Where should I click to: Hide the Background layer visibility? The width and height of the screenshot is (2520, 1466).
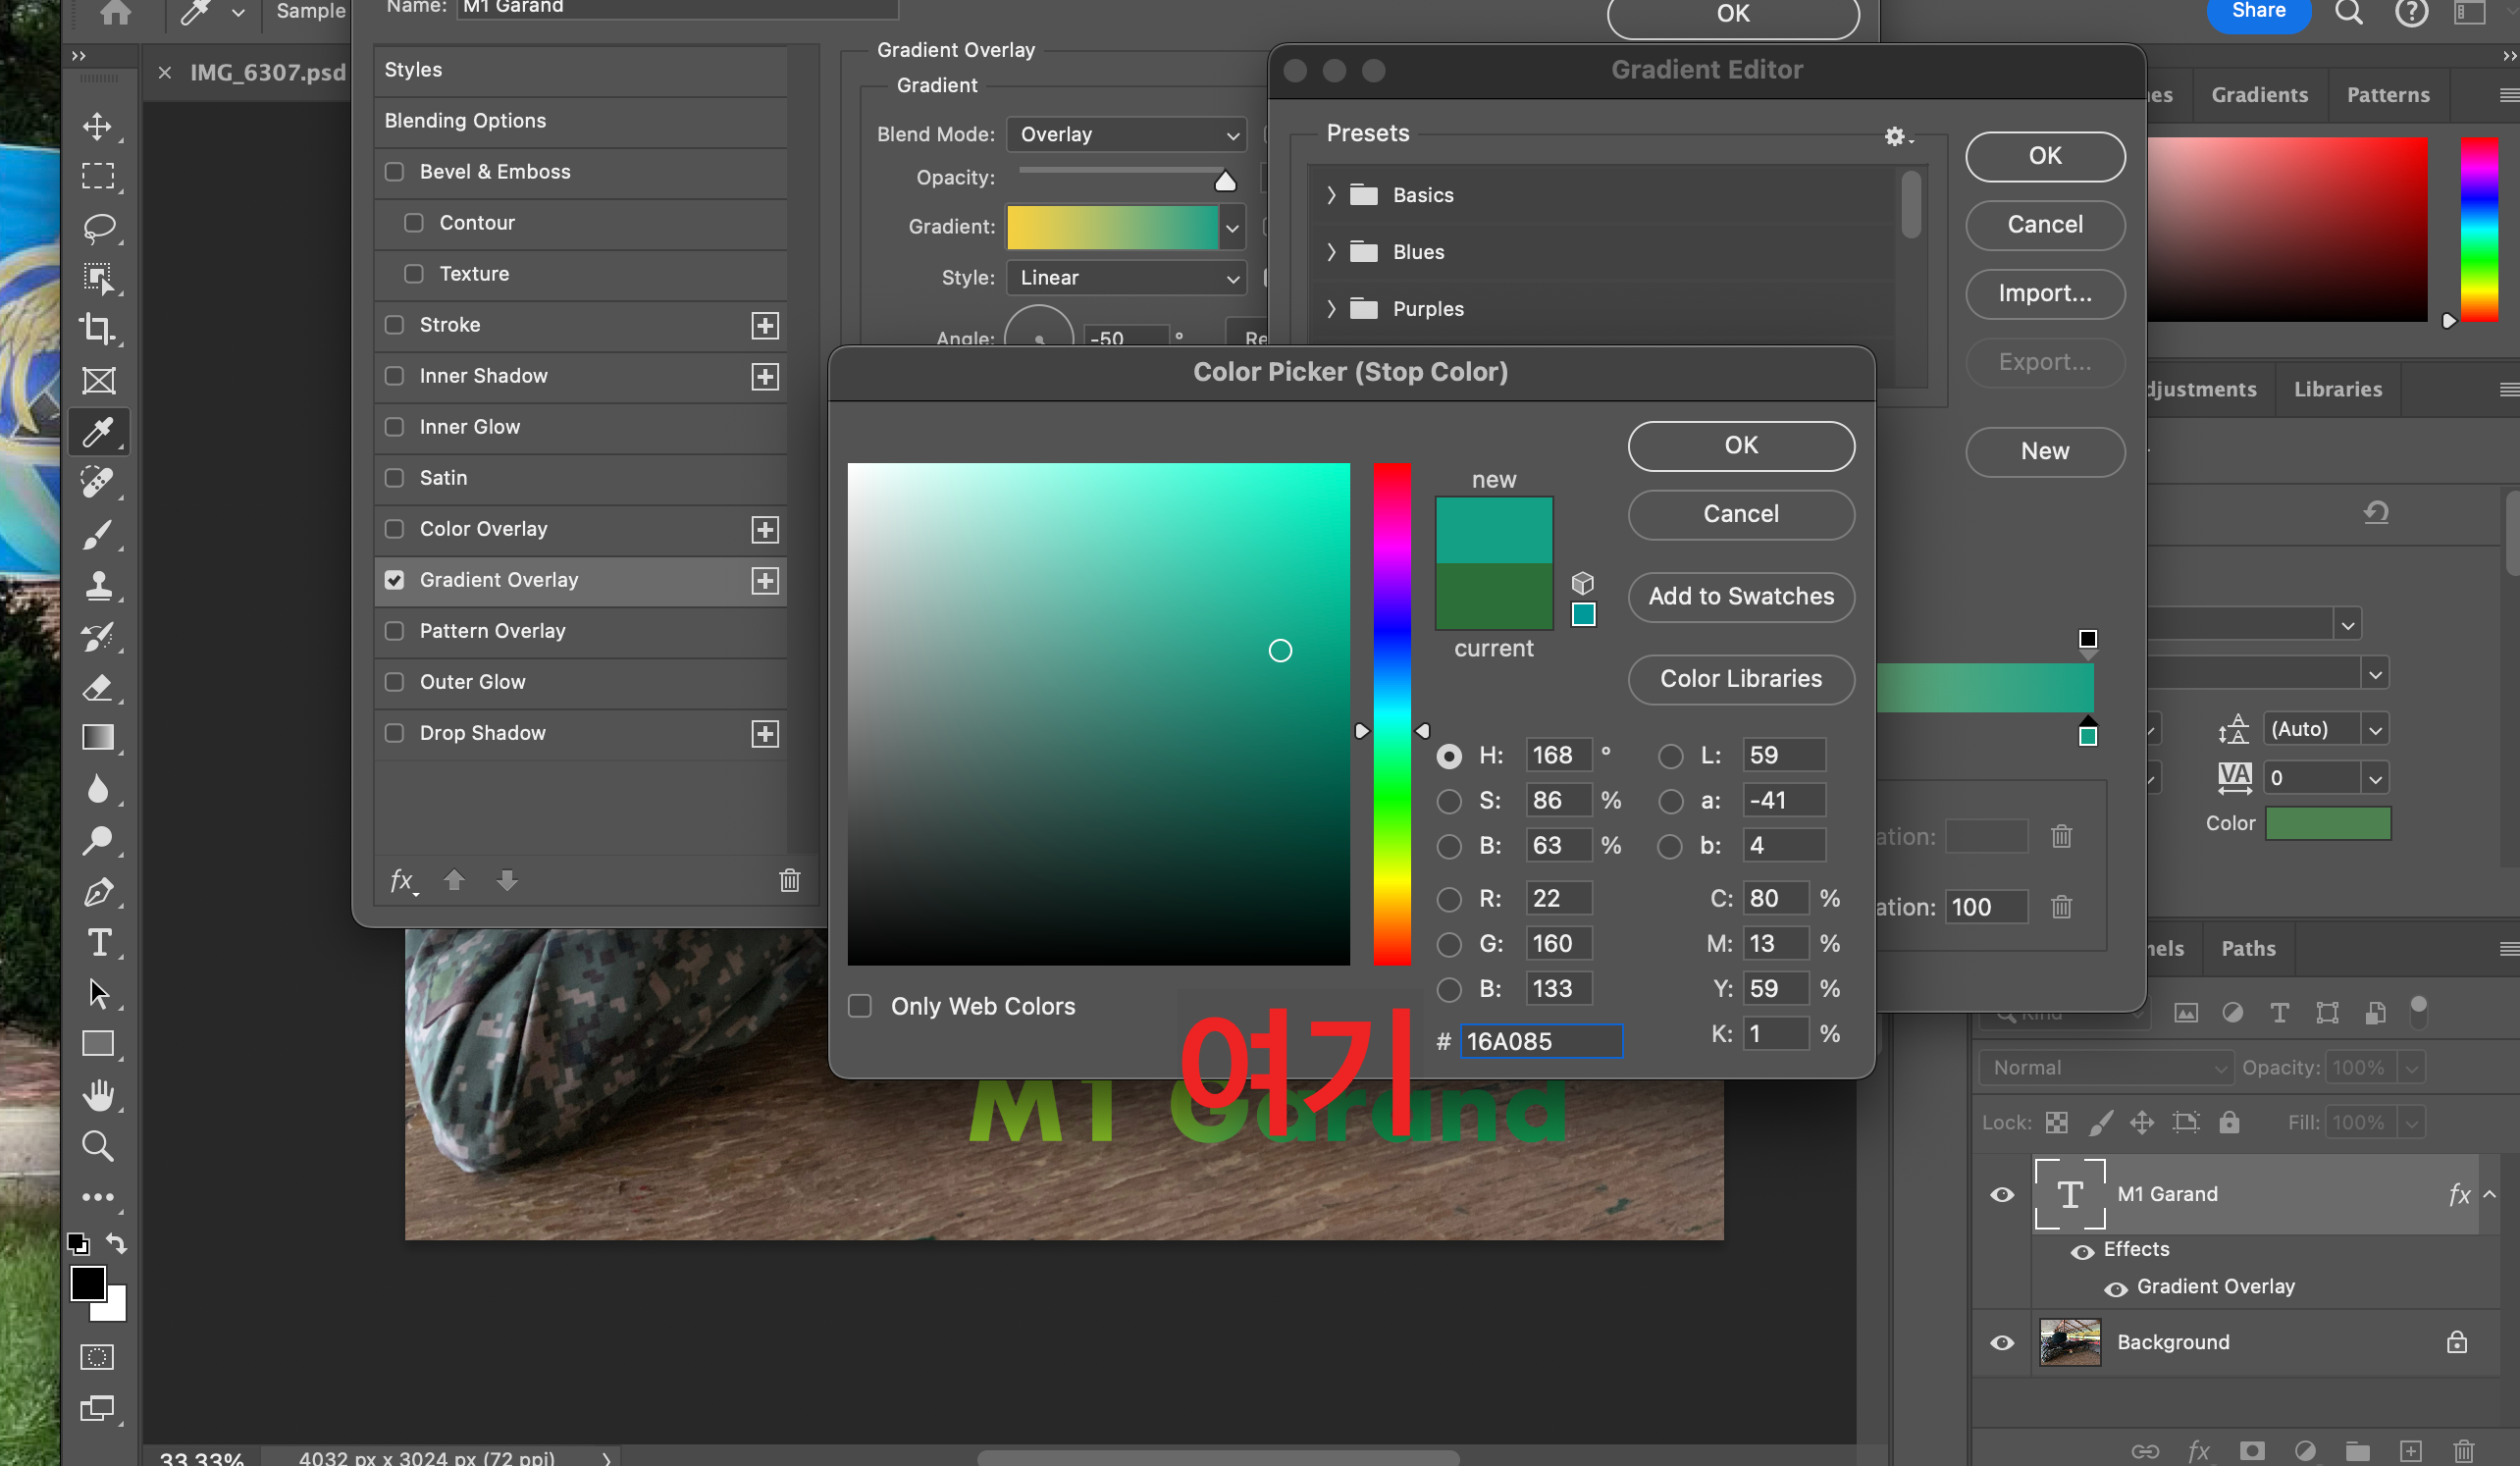tap(2002, 1342)
